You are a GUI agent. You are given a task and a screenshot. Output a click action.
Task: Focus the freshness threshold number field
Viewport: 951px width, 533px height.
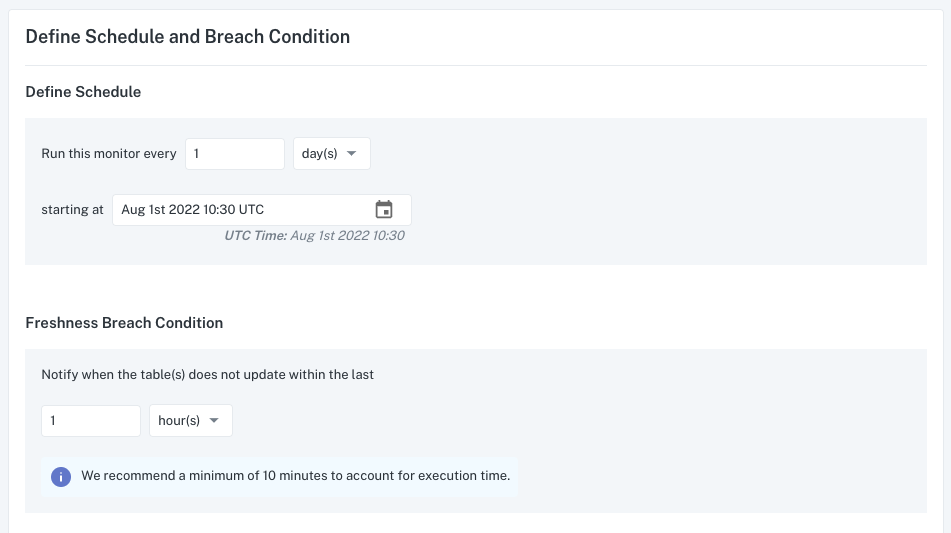click(x=91, y=421)
